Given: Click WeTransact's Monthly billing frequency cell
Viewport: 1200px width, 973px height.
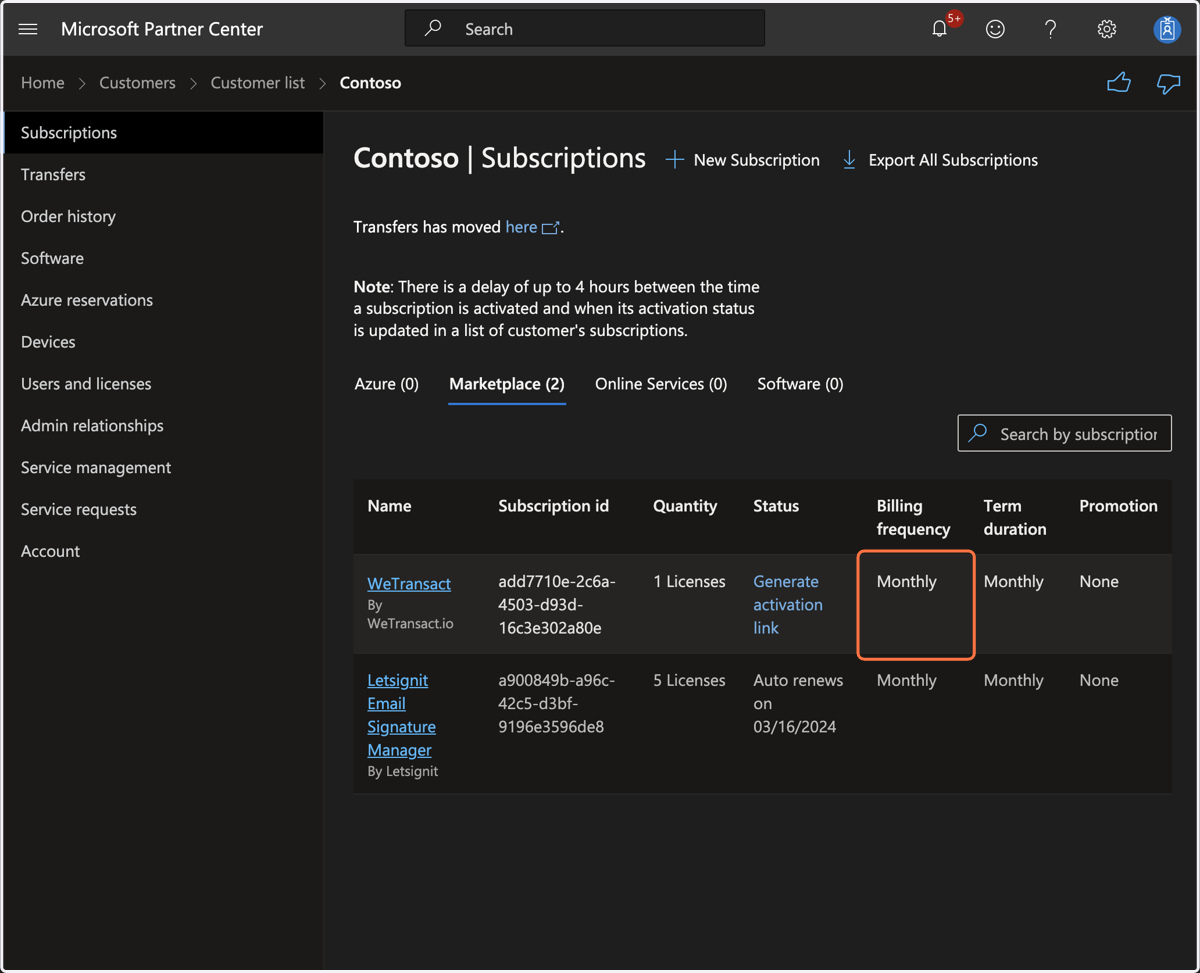Looking at the screenshot, I should 907,581.
